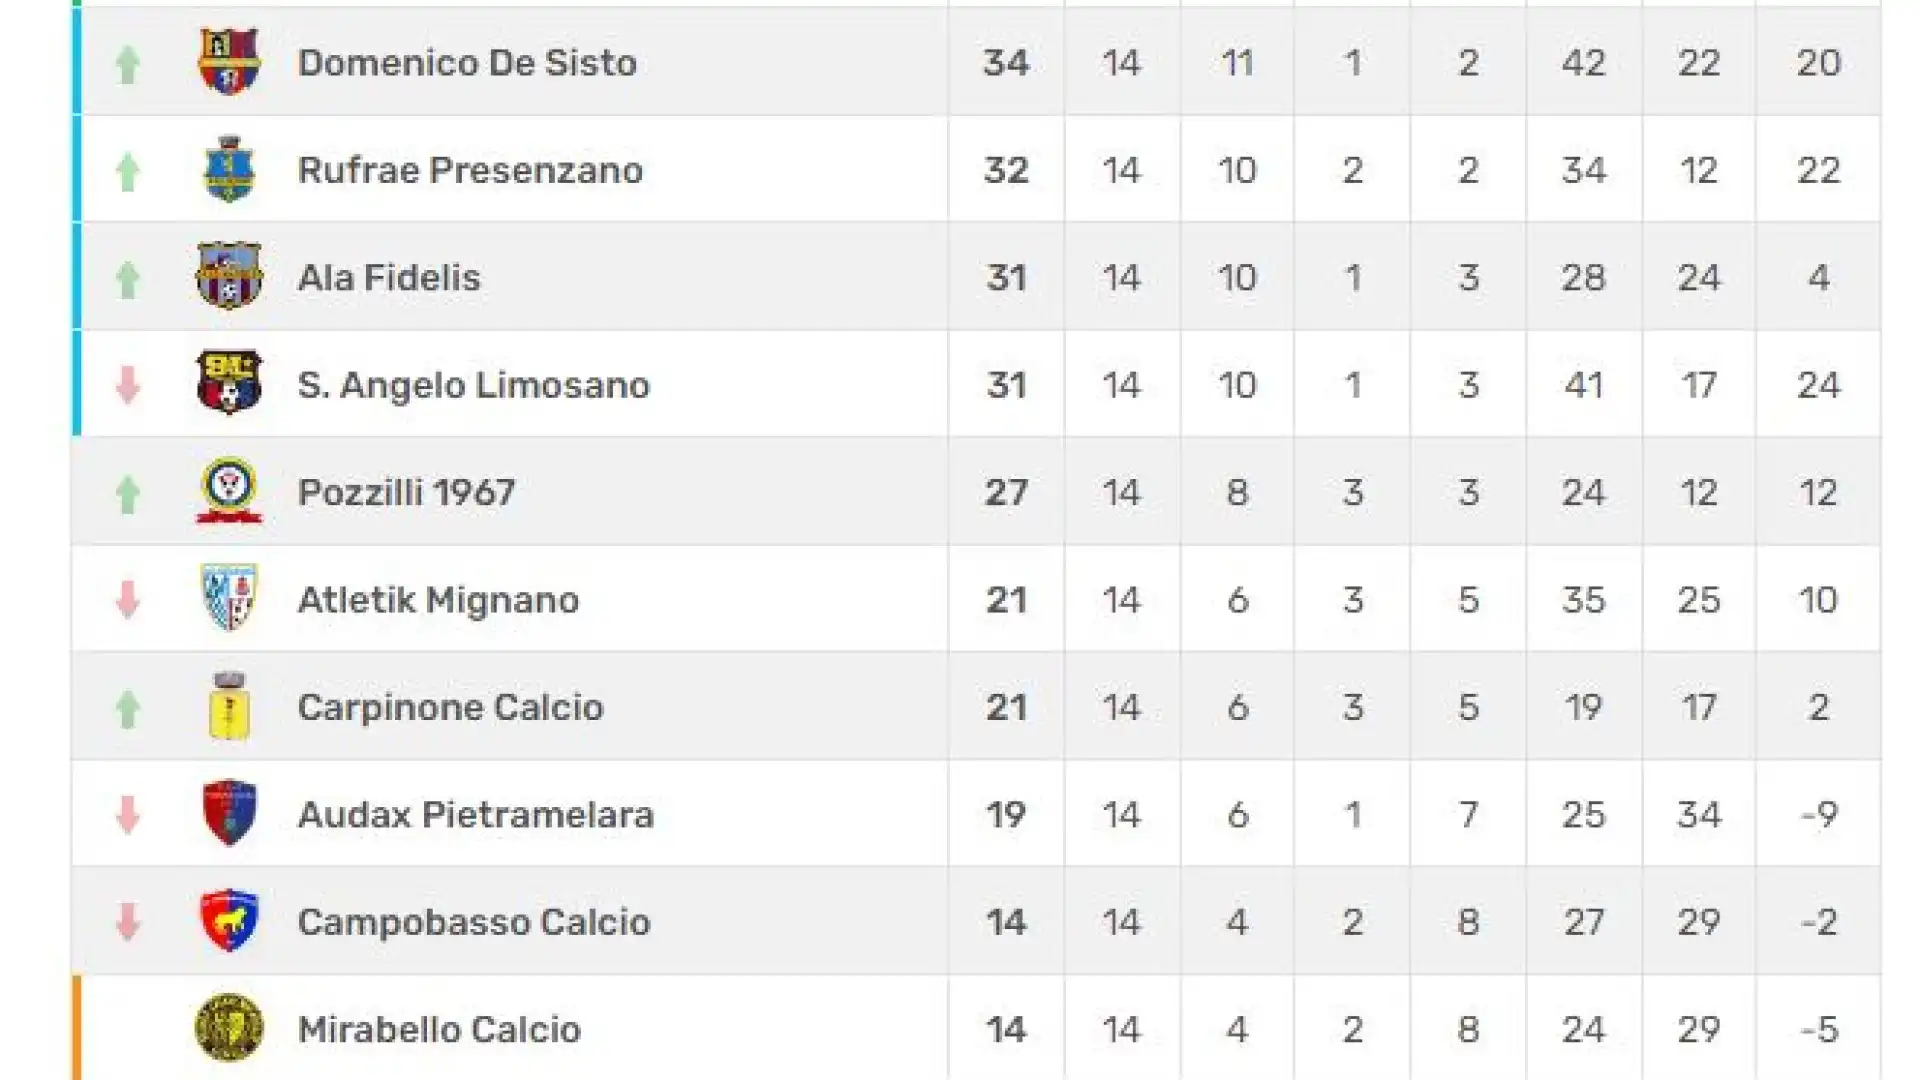1920x1080 pixels.
Task: Click the 34 points cell for Domenico De Sisto
Action: coord(1006,62)
